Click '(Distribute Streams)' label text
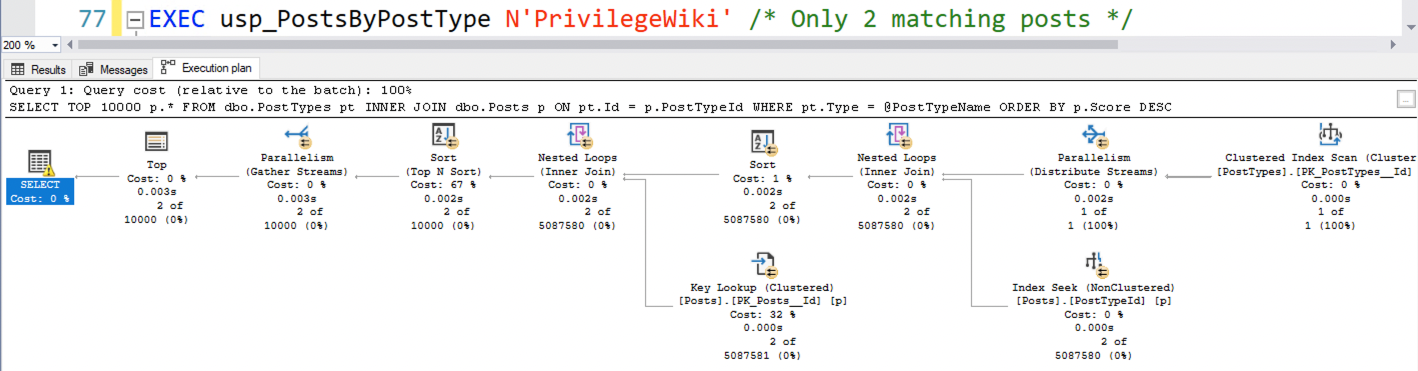The width and height of the screenshot is (1418, 371). [1094, 172]
